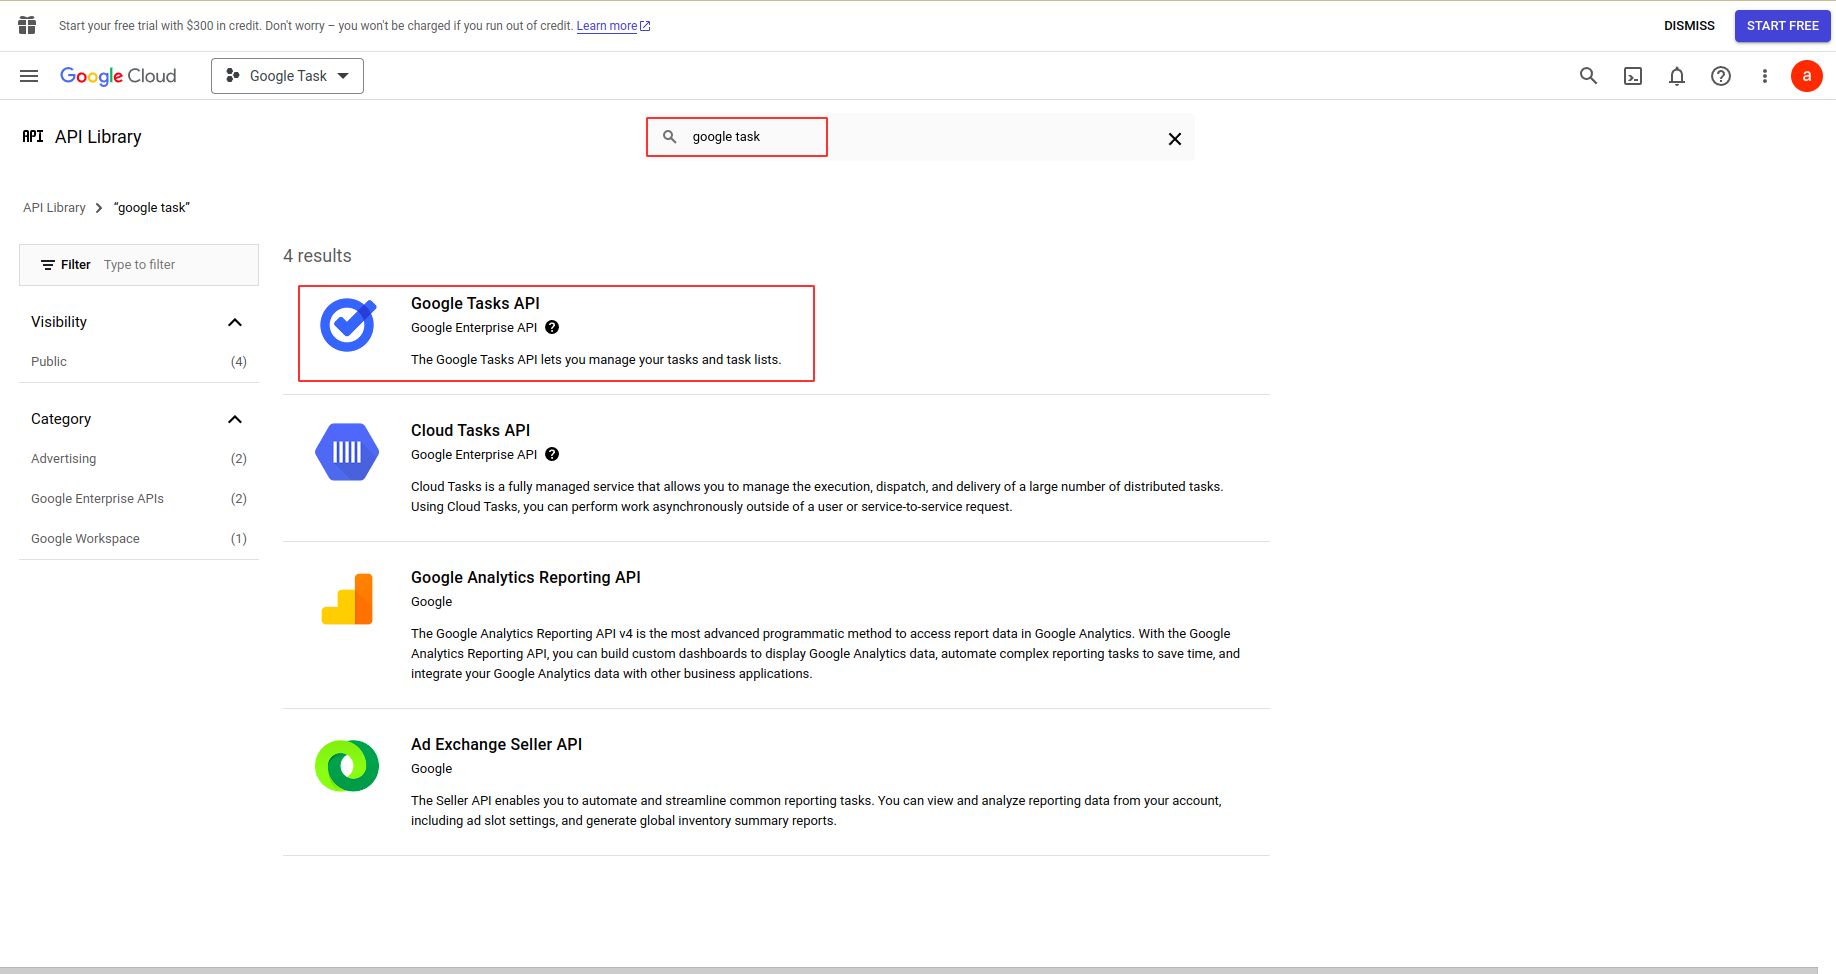
Task: Dismiss the free trial banner
Action: (x=1689, y=26)
